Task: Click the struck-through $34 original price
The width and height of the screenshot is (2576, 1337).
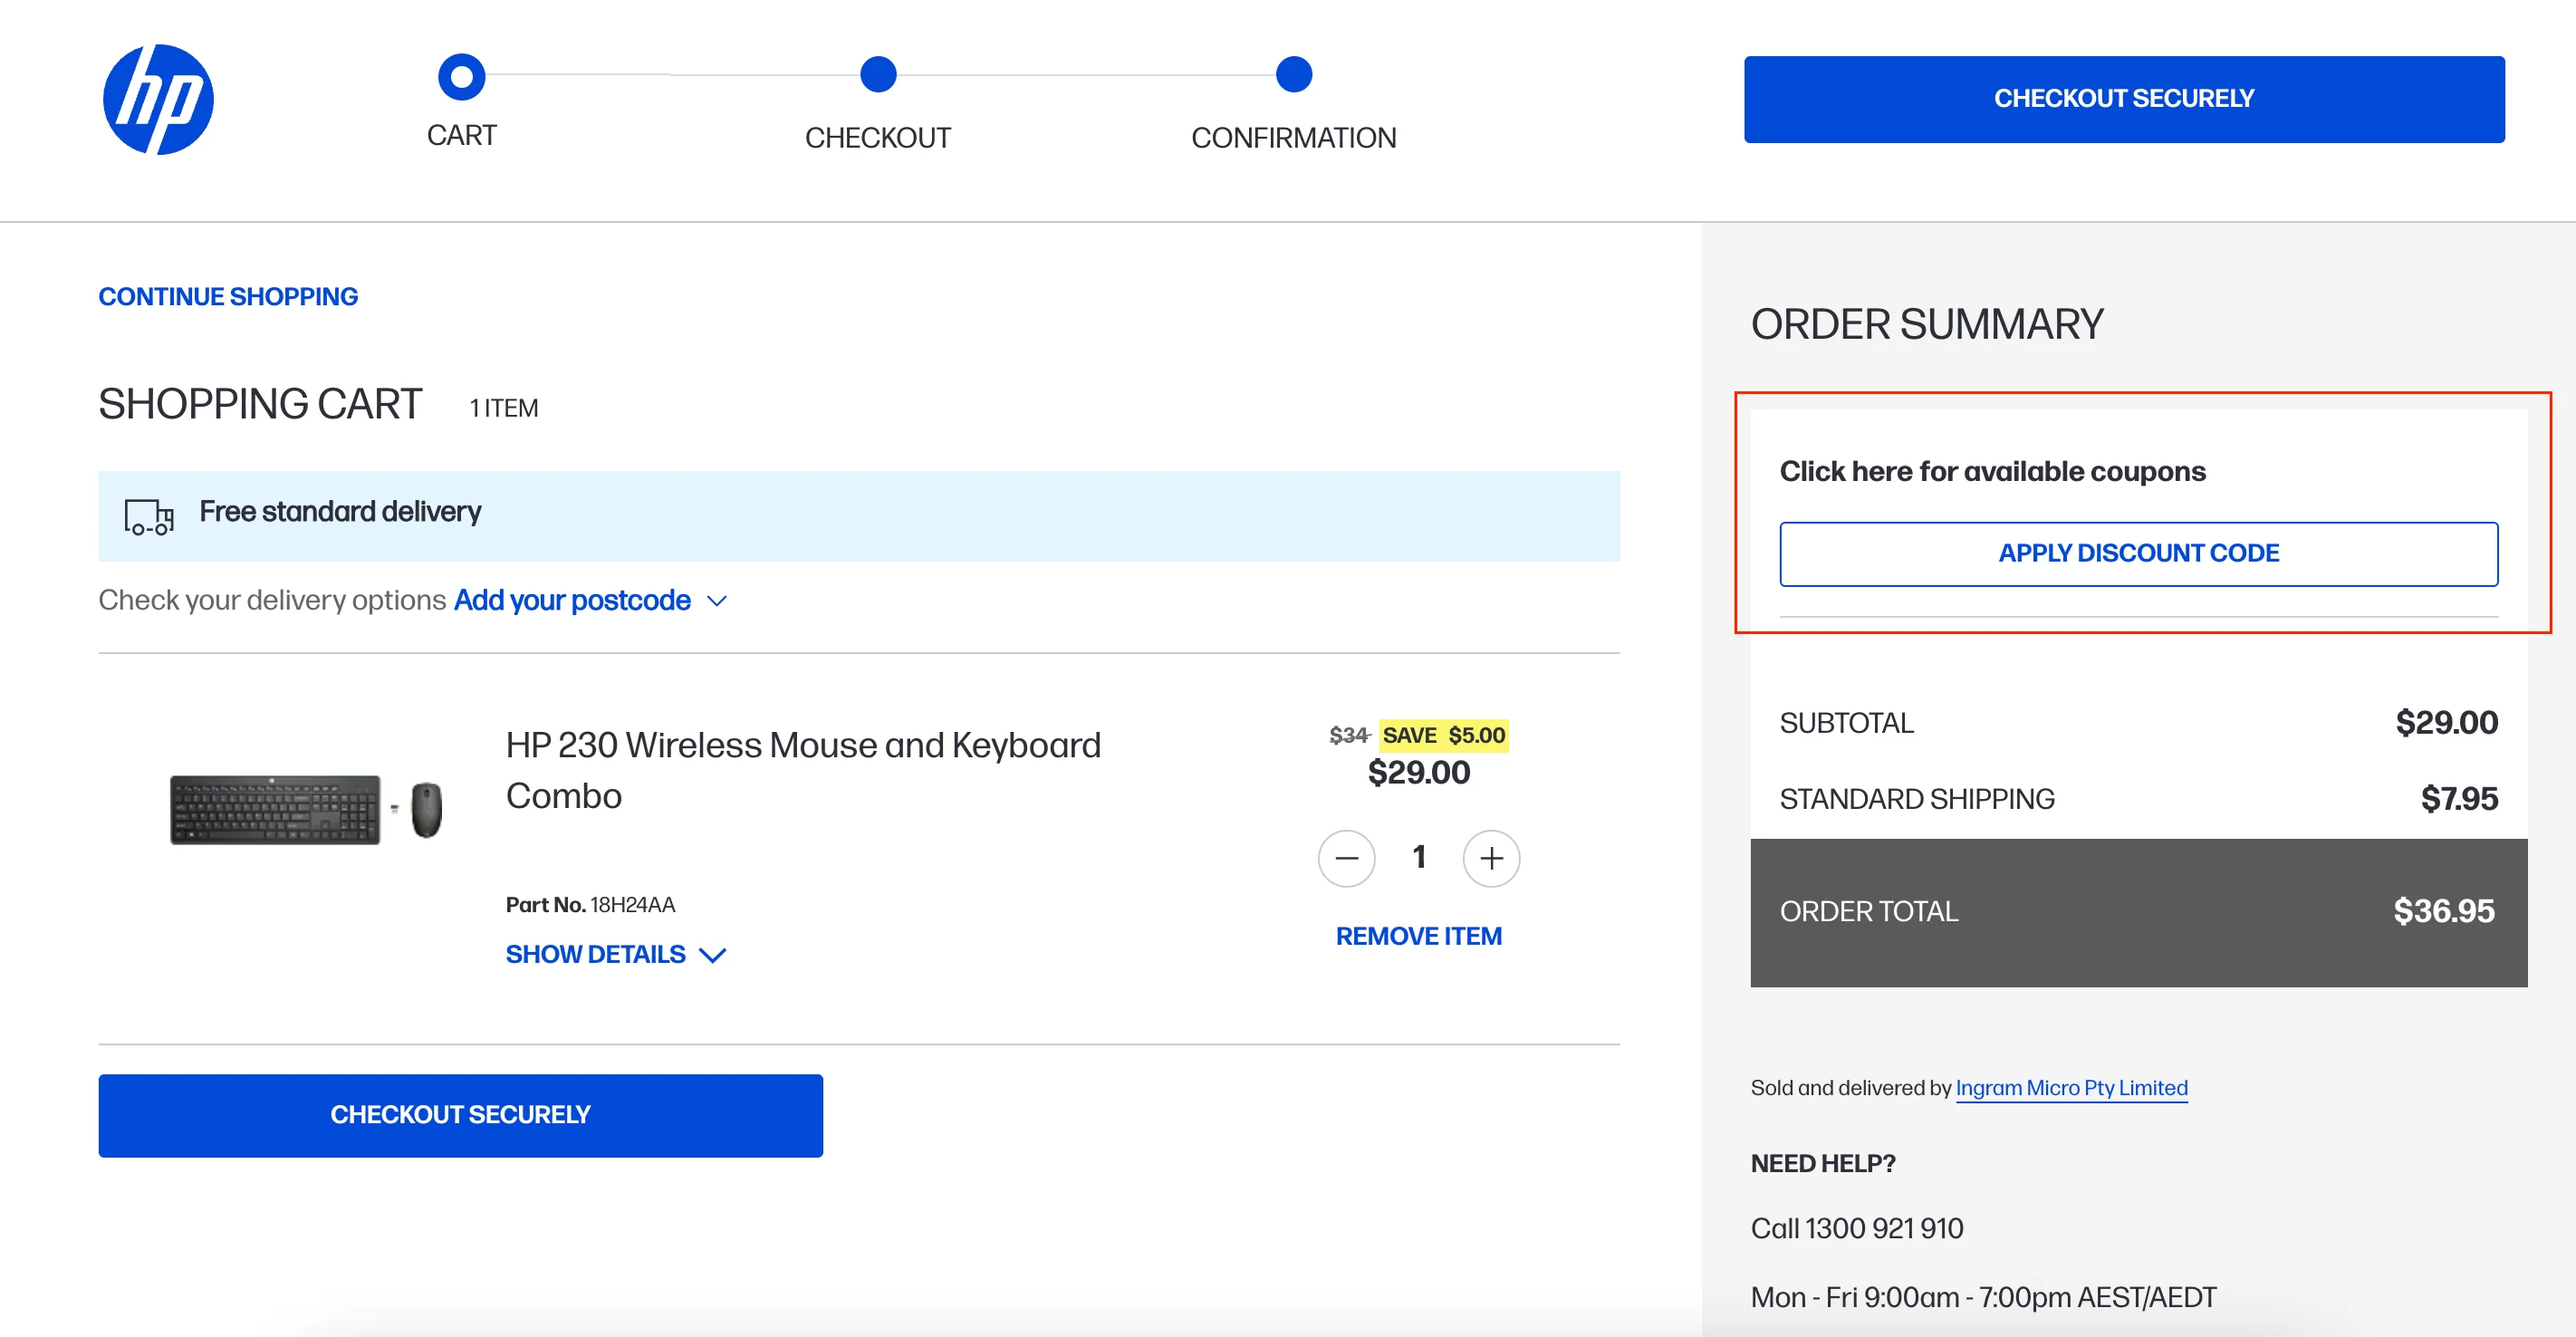Action: [x=1349, y=735]
